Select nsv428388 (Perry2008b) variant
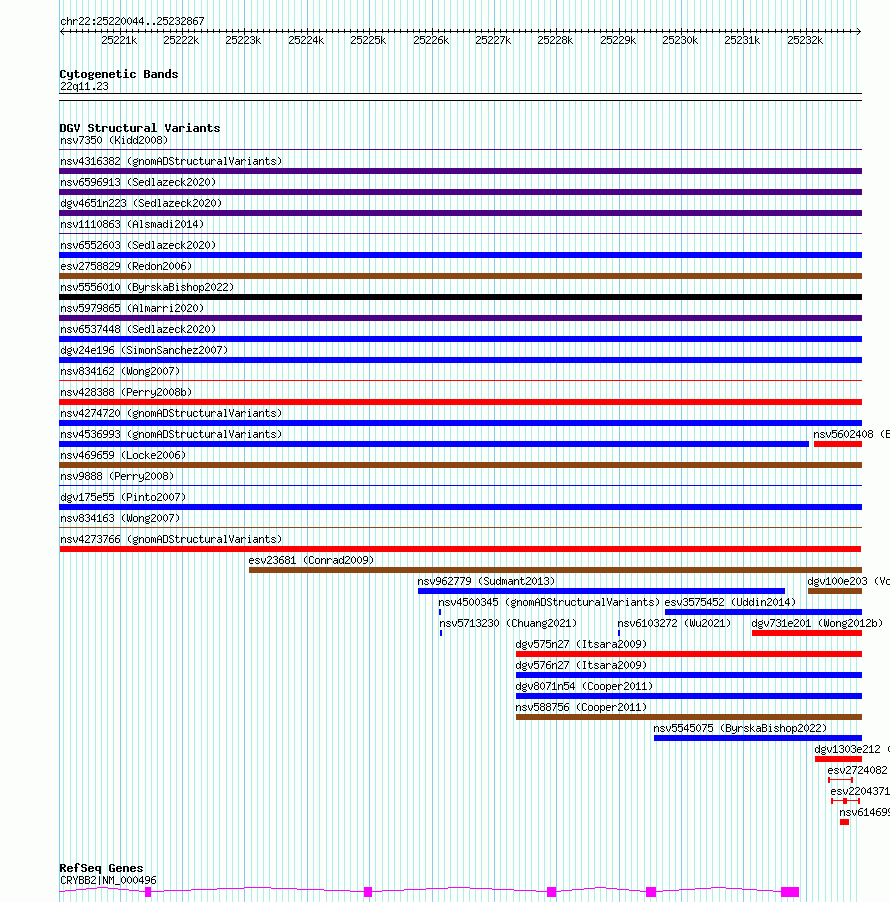Image resolution: width=890 pixels, height=902 pixels. 126,392
